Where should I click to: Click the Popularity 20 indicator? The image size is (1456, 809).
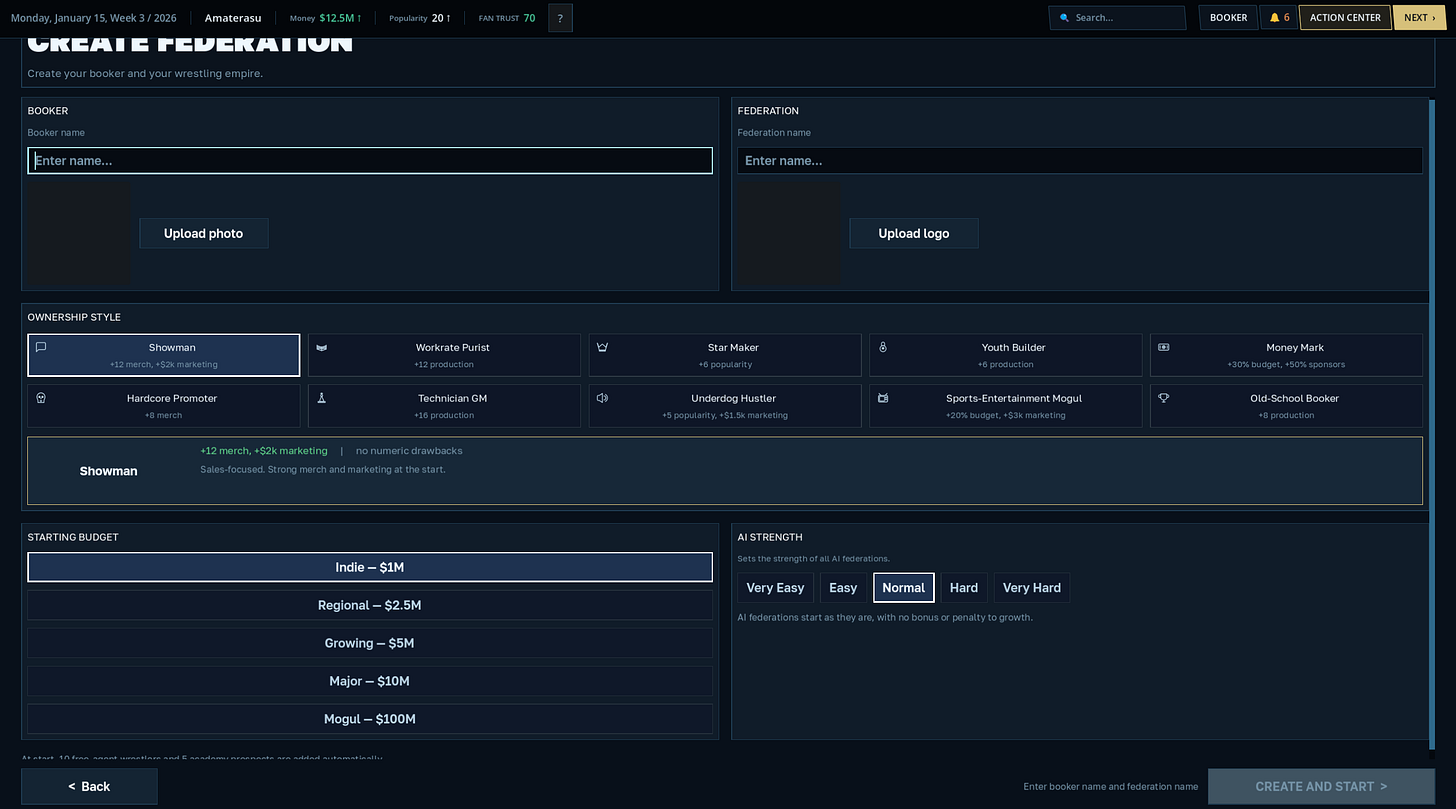point(420,18)
